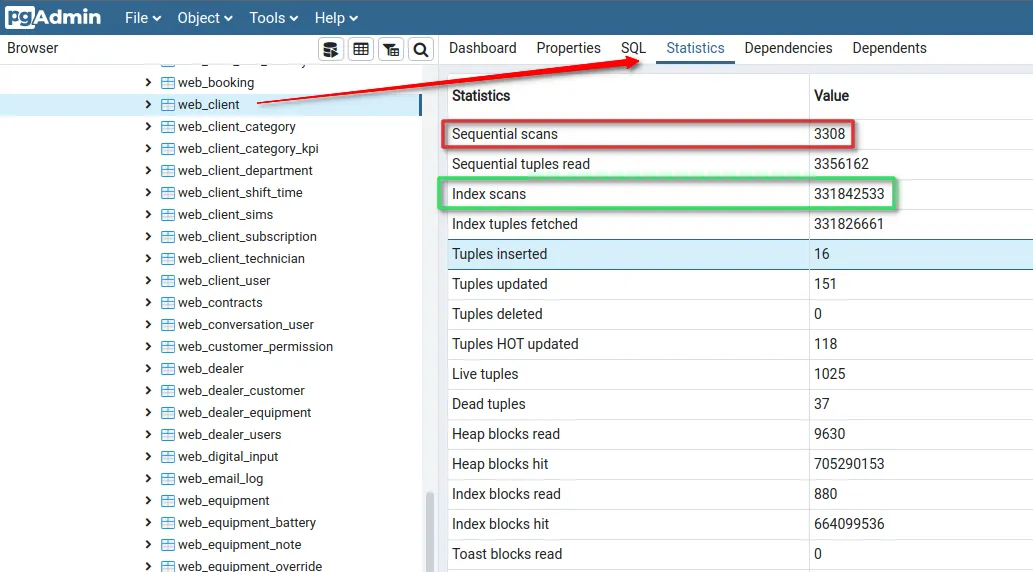Viewport: 1033px width, 572px height.
Task: Click the table icon beside web_customer_permission
Action: point(168,347)
